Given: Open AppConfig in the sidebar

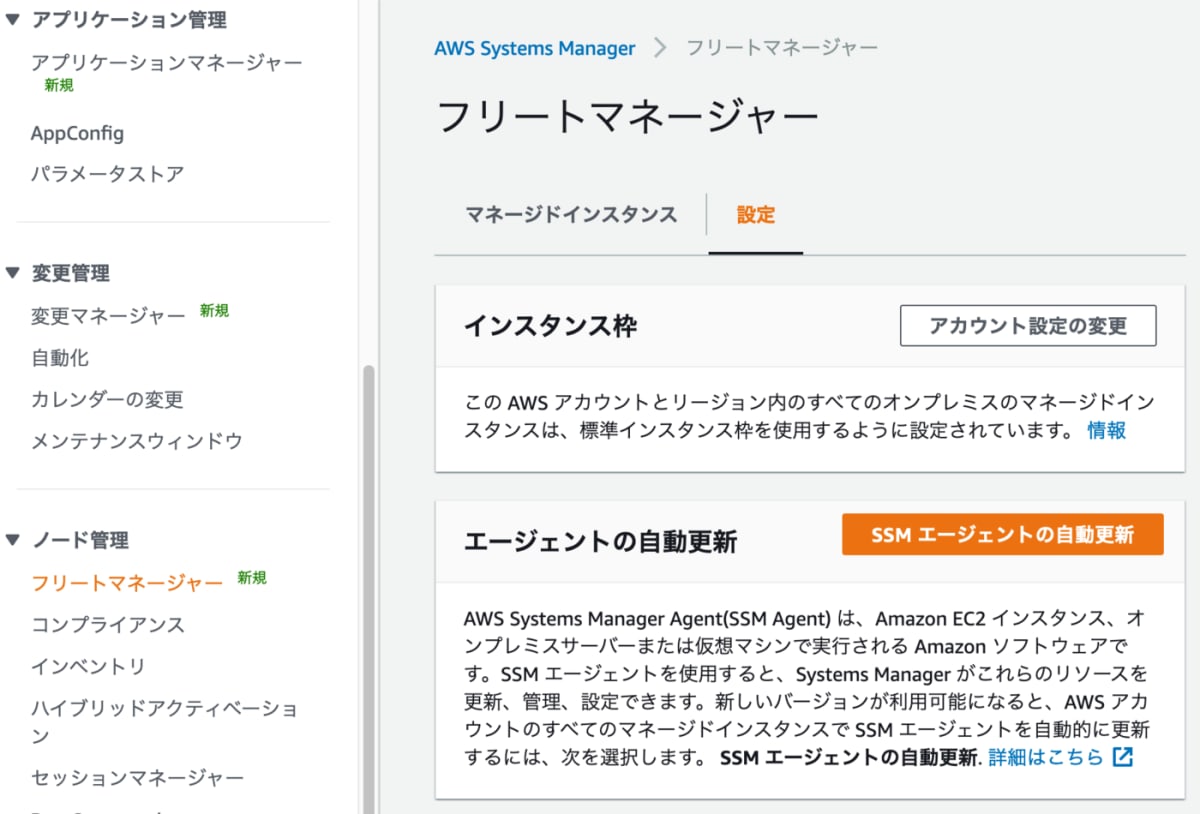Looking at the screenshot, I should (77, 133).
